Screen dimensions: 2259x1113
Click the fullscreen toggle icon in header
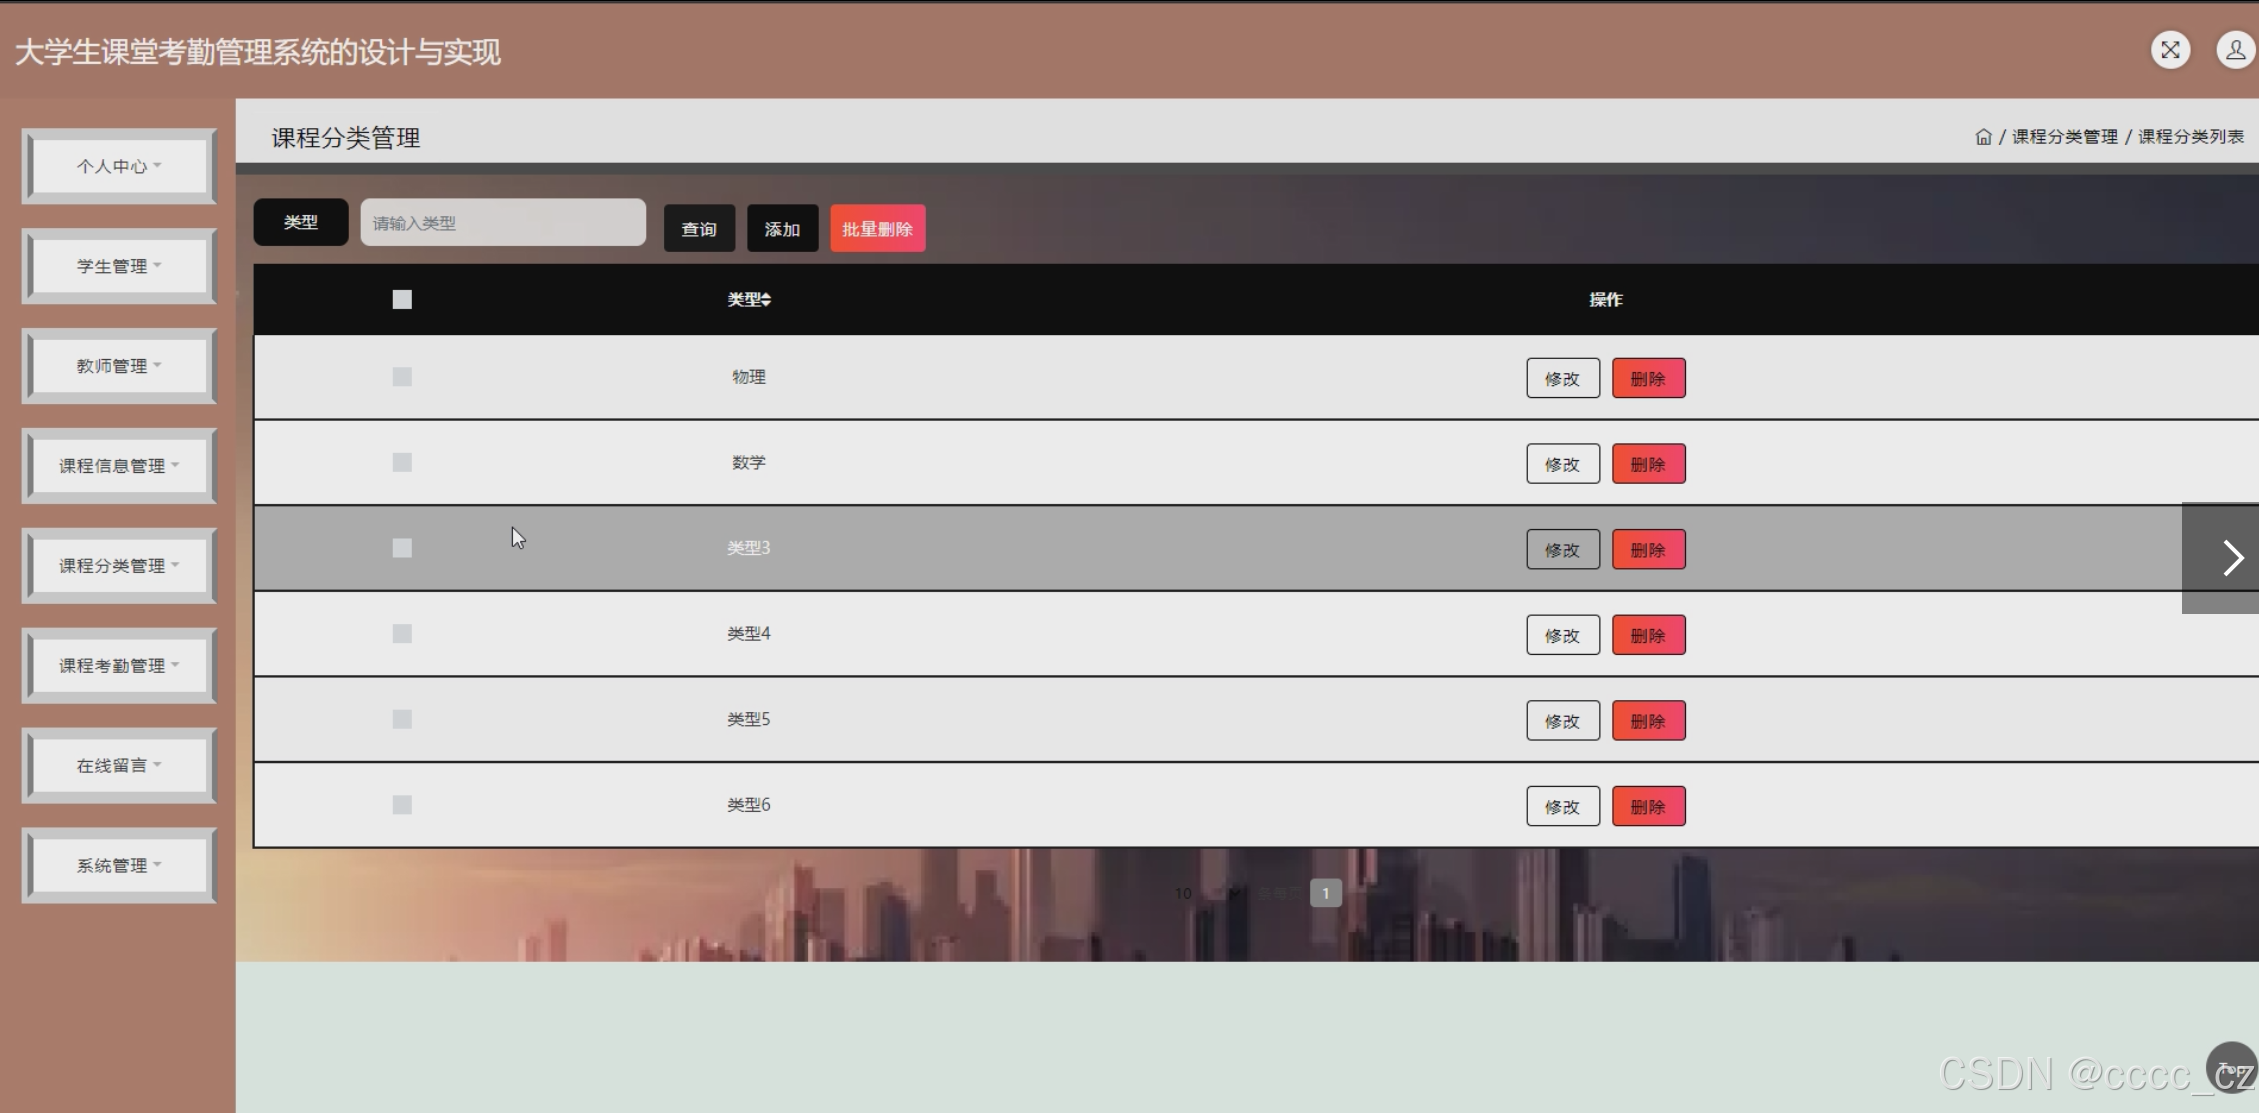click(x=2170, y=50)
